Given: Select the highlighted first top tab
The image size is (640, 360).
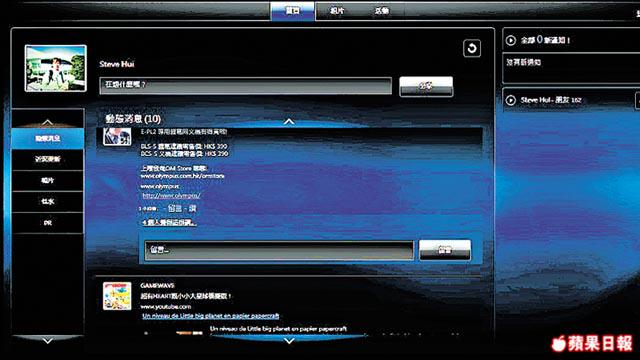Looking at the screenshot, I should pyautogui.click(x=293, y=11).
